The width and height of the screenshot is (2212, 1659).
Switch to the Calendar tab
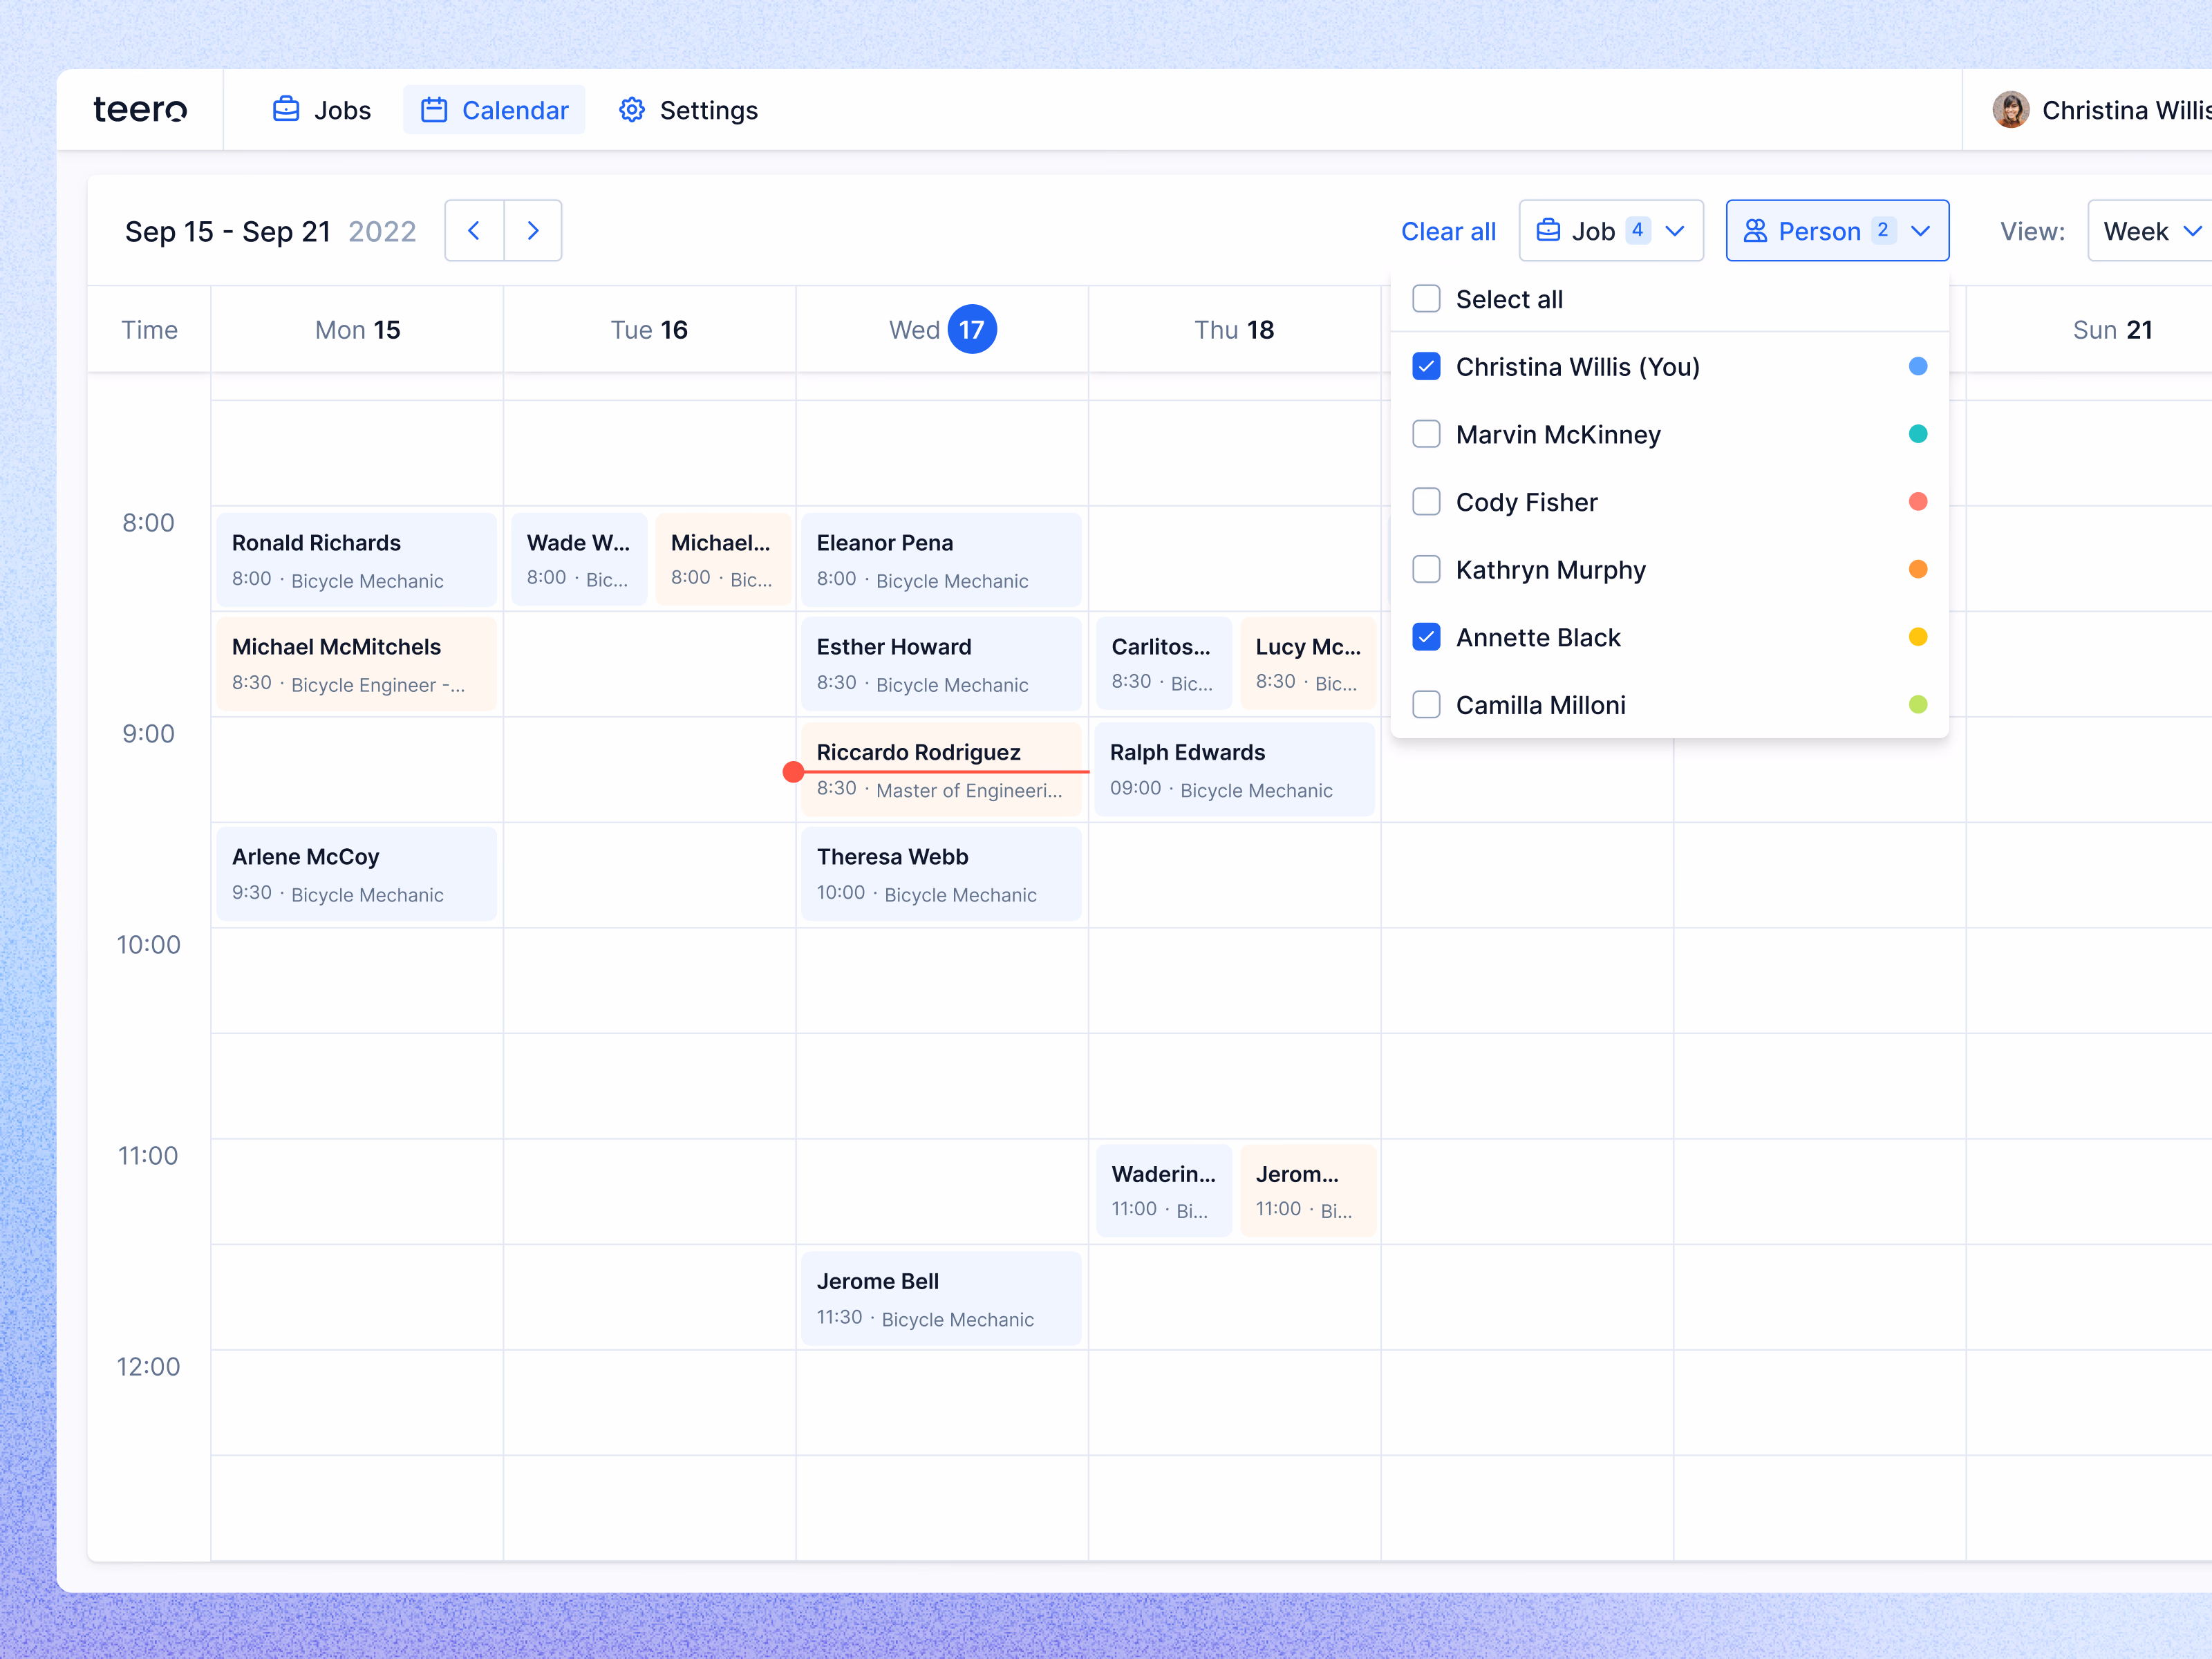click(495, 109)
